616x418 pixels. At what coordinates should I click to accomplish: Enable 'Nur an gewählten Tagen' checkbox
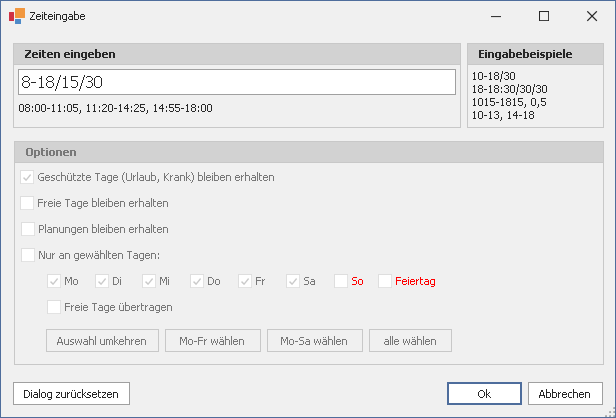click(27, 255)
